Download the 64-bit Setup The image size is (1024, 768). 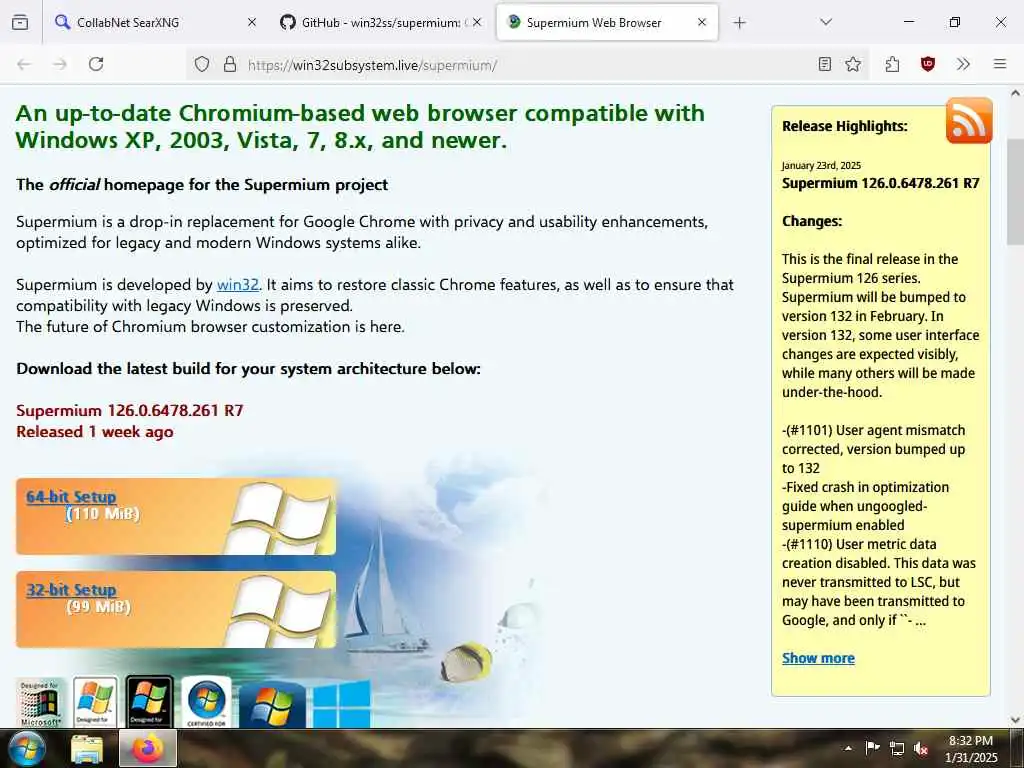[71, 497]
